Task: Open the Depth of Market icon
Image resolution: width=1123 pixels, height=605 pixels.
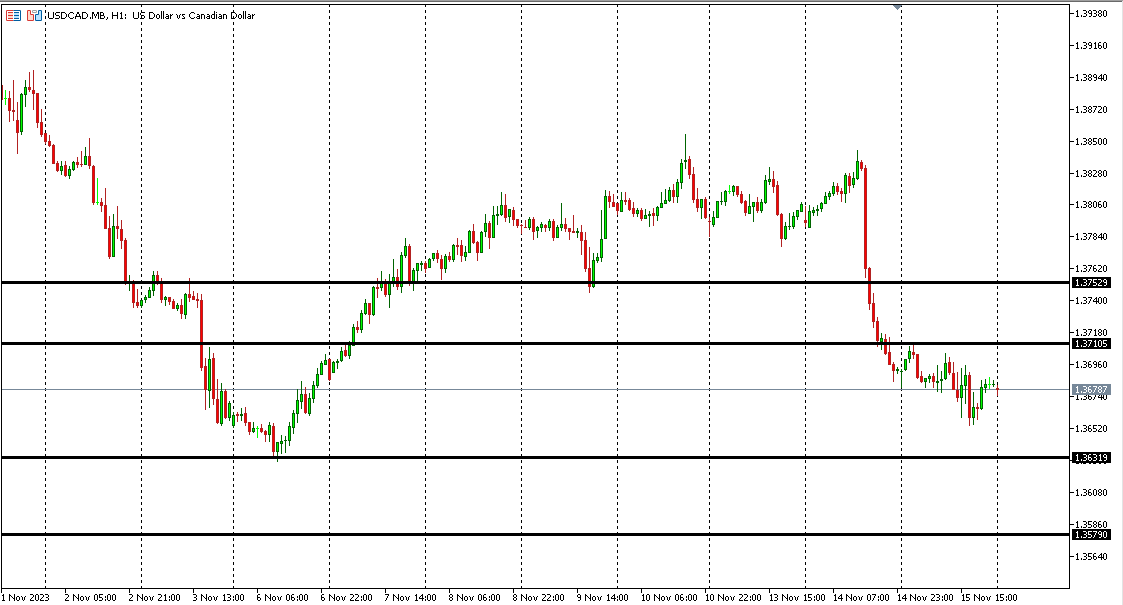Action: pyautogui.click(x=34, y=15)
